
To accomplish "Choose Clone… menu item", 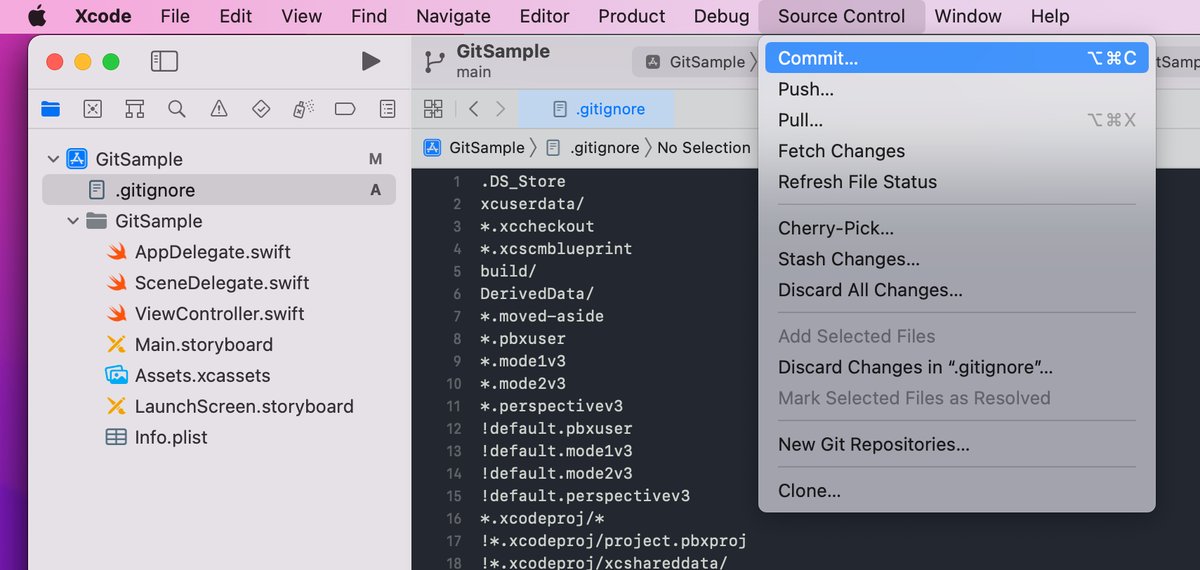I will point(957,491).
